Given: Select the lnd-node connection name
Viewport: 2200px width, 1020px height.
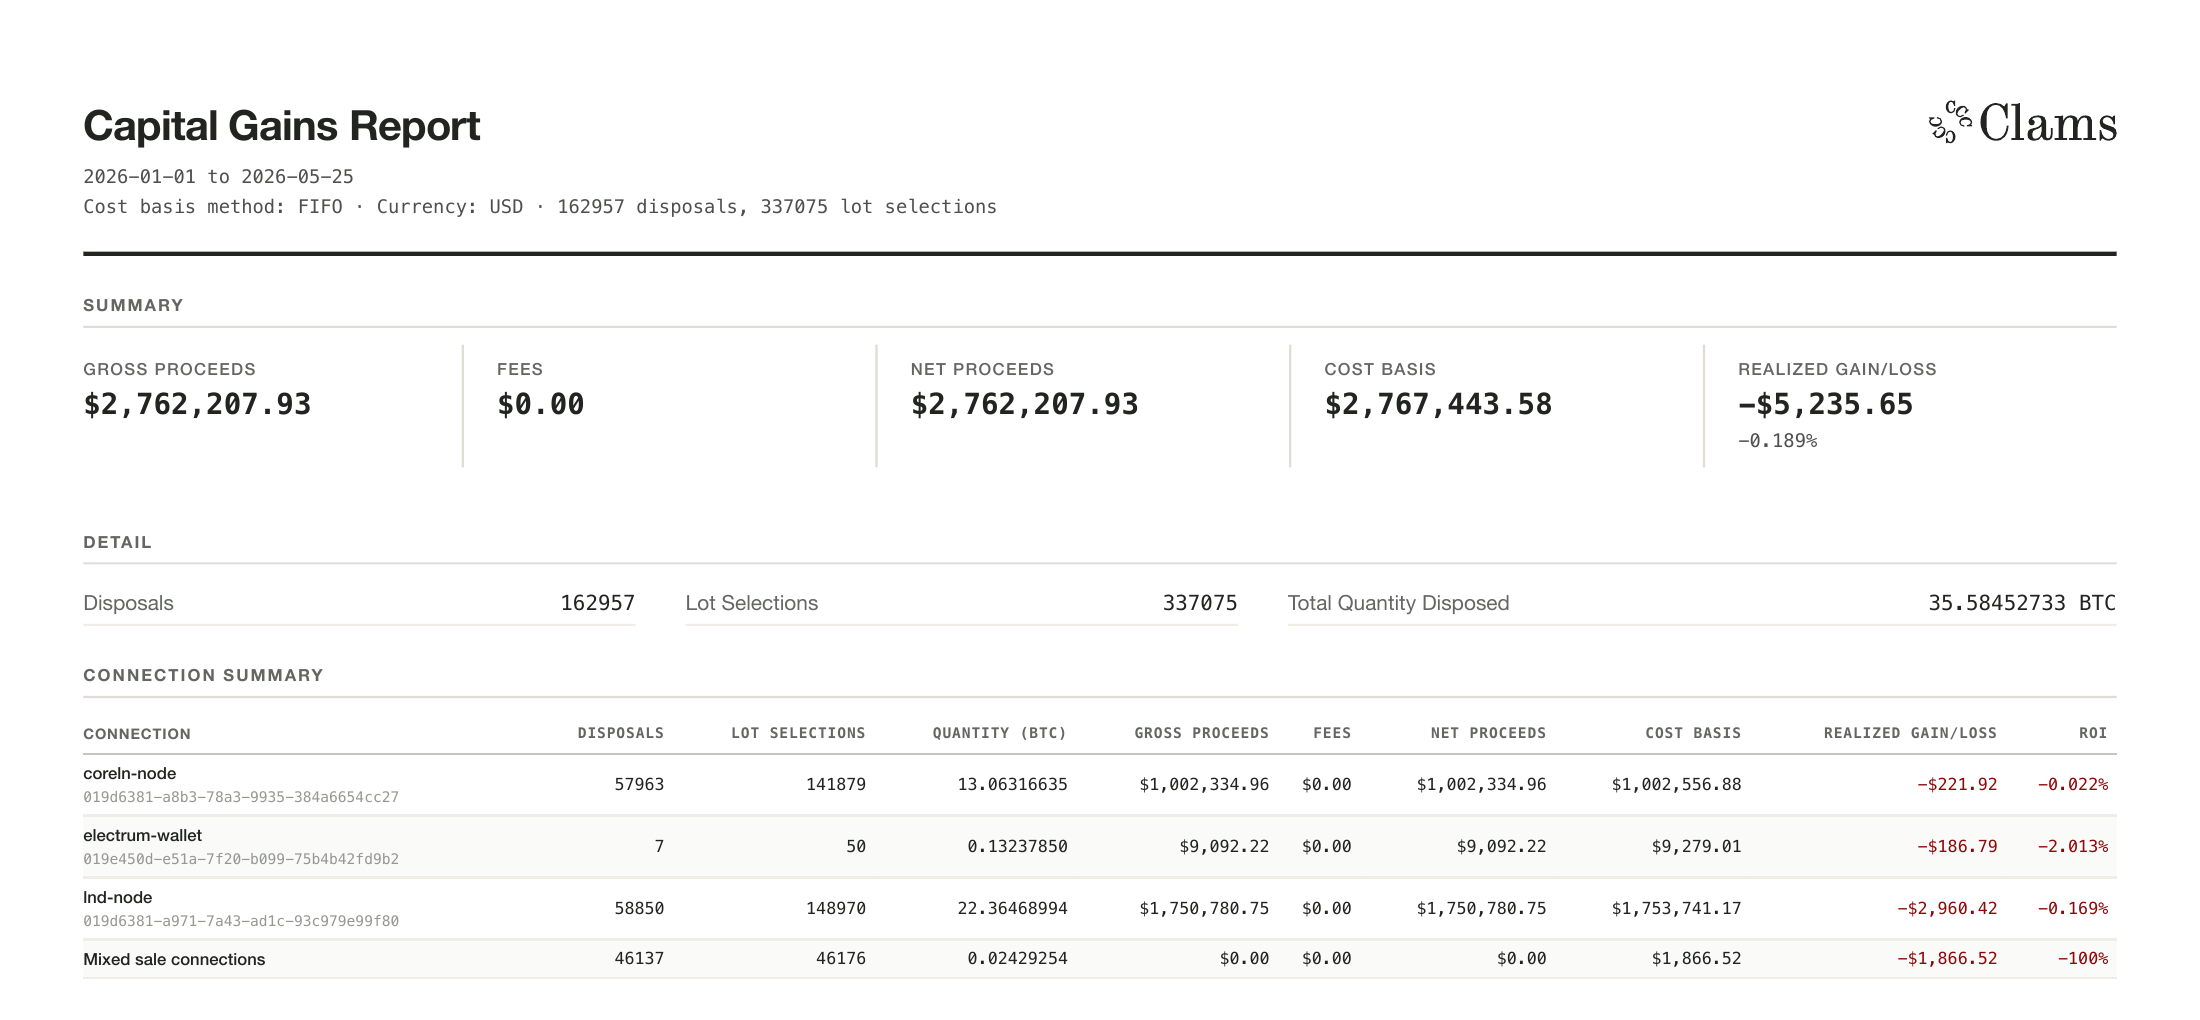Looking at the screenshot, I should pos(117,898).
